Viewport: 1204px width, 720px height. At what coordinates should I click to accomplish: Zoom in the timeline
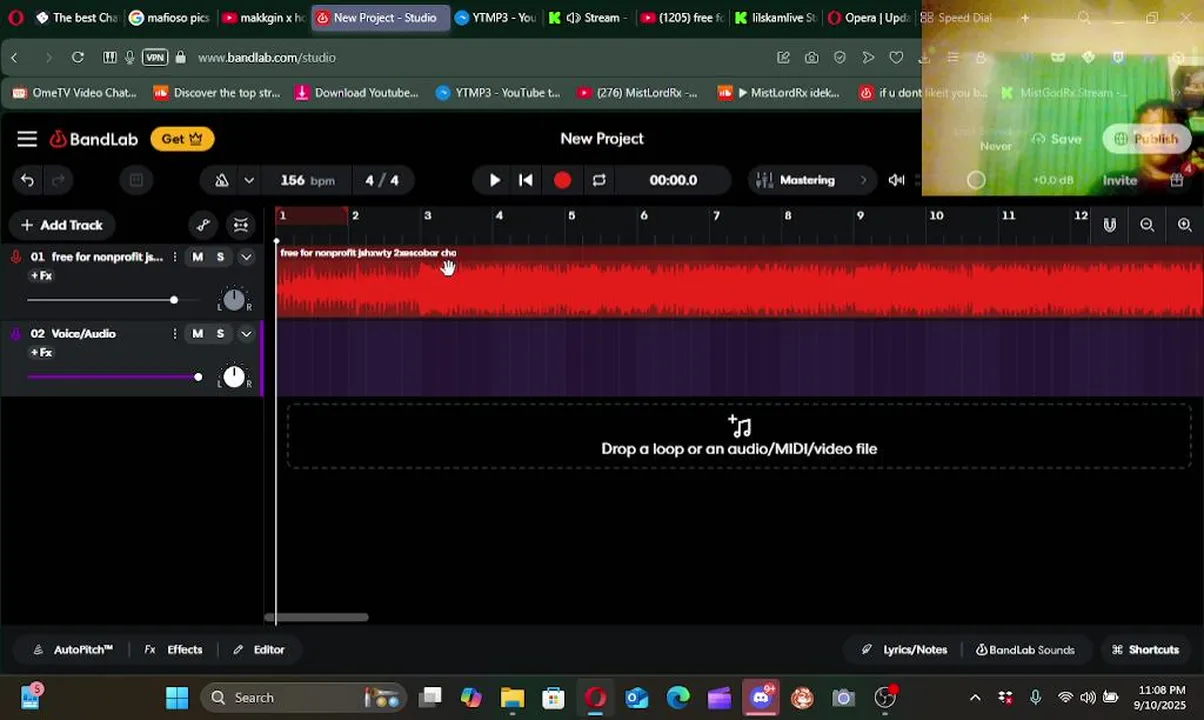1185,225
